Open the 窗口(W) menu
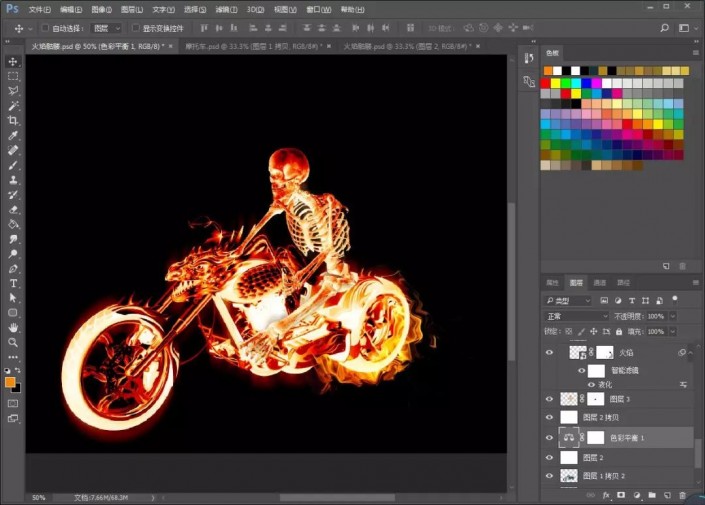Screen dimensions: 705x505 [x=318, y=9]
